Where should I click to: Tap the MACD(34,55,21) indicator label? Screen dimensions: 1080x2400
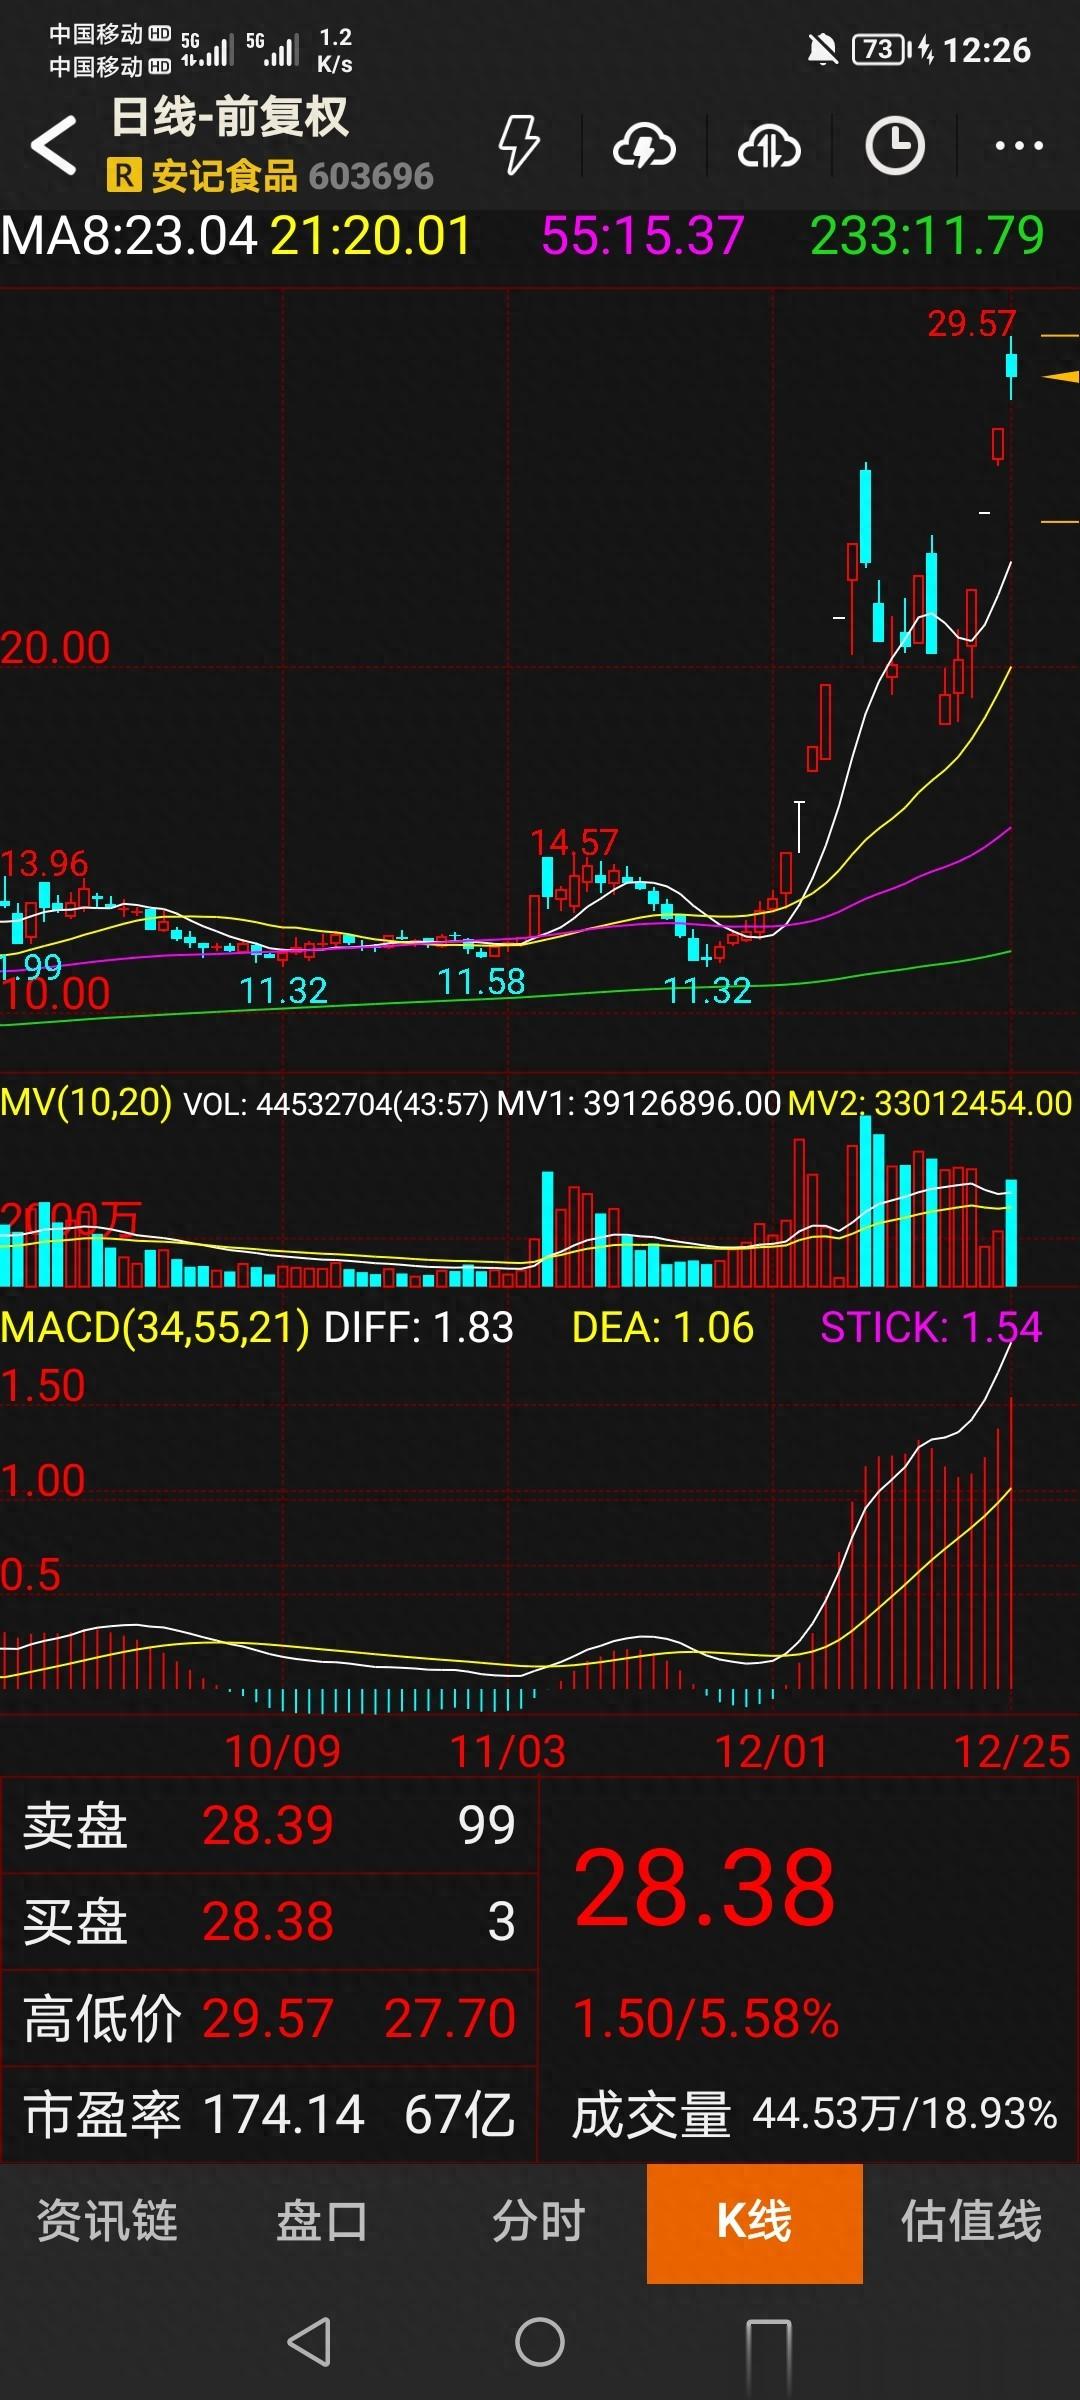pyautogui.click(x=155, y=1327)
